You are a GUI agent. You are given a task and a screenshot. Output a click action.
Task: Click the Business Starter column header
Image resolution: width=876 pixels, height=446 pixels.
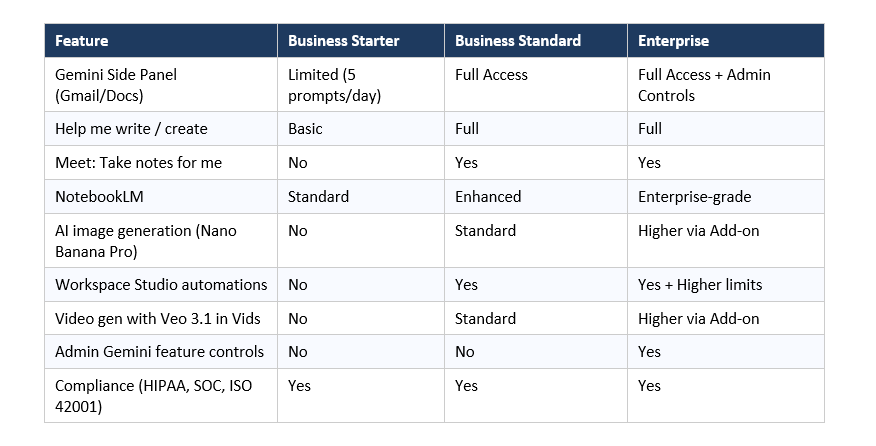tap(343, 41)
